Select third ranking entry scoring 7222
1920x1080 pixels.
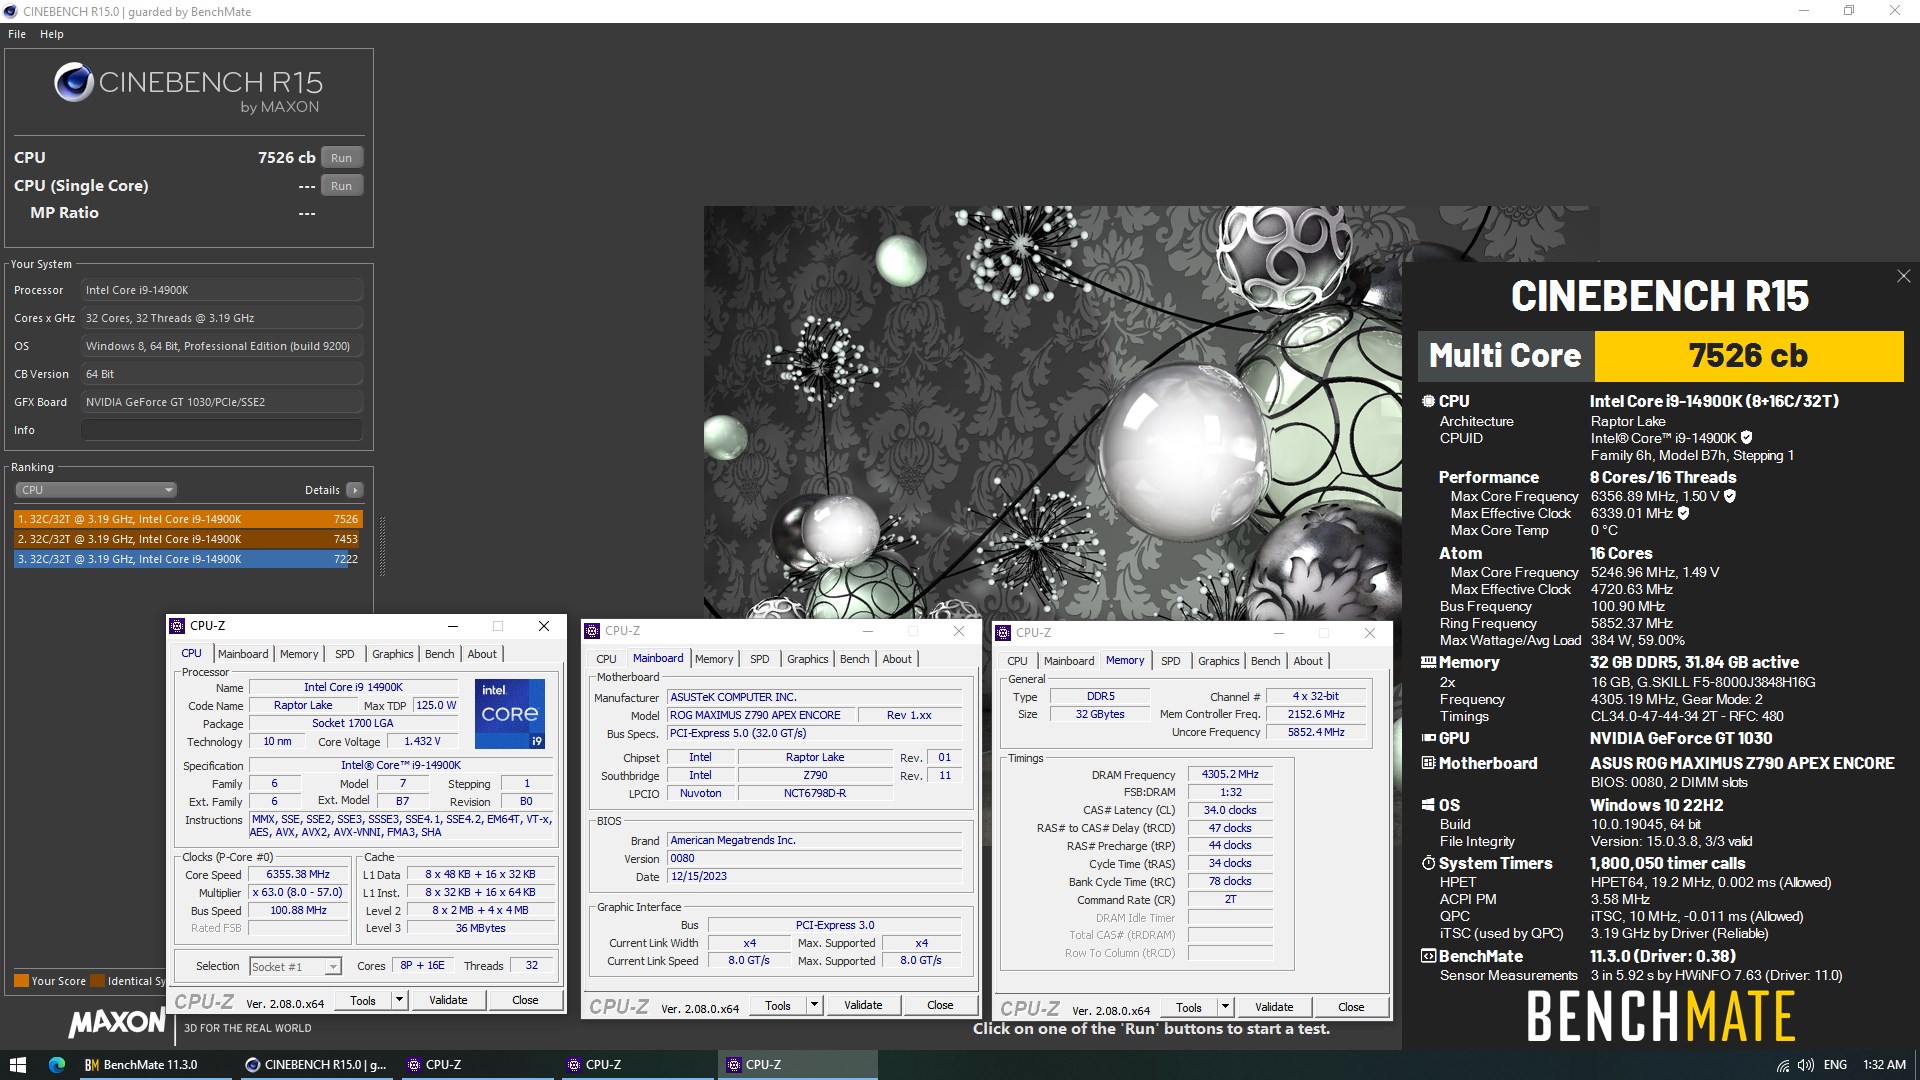[x=187, y=559]
